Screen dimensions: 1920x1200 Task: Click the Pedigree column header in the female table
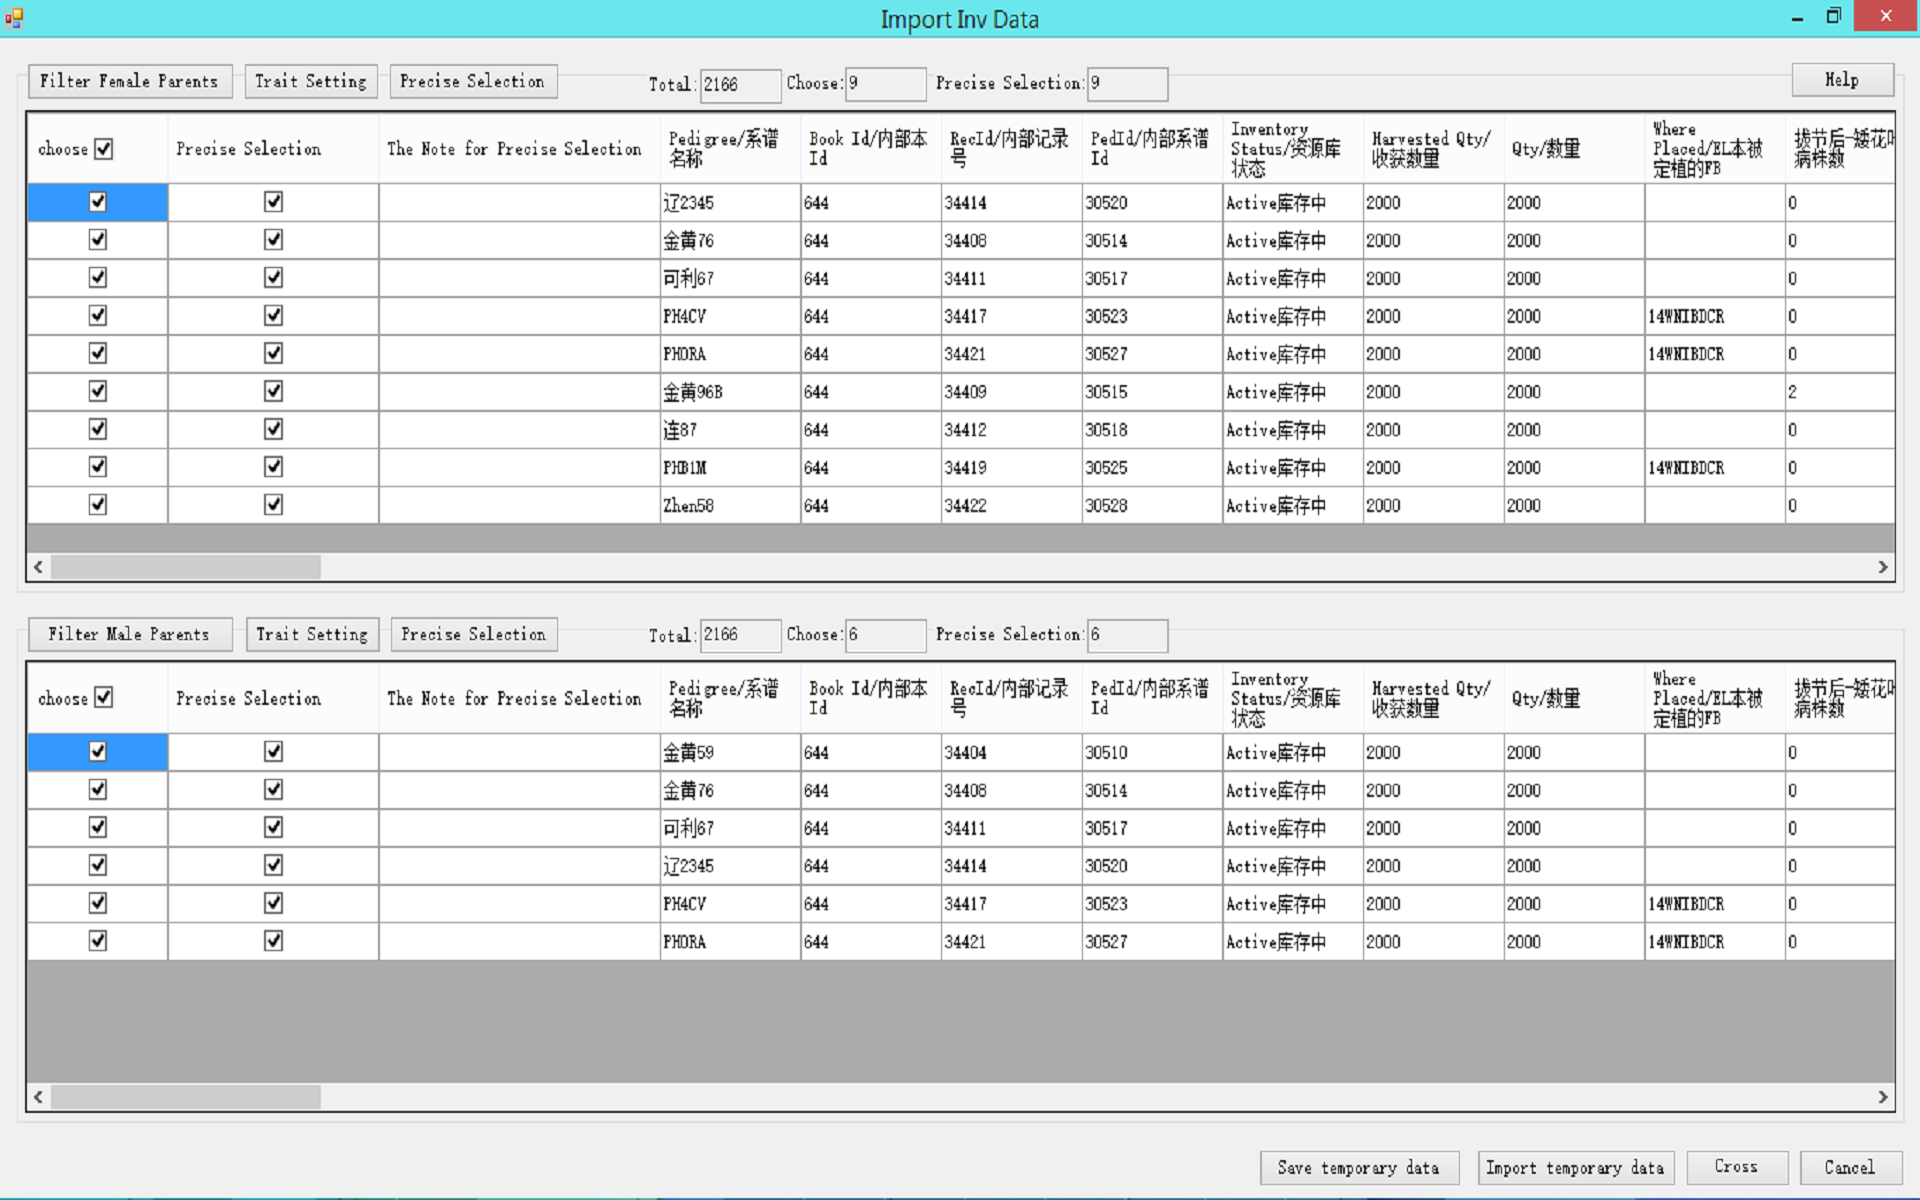(x=730, y=148)
